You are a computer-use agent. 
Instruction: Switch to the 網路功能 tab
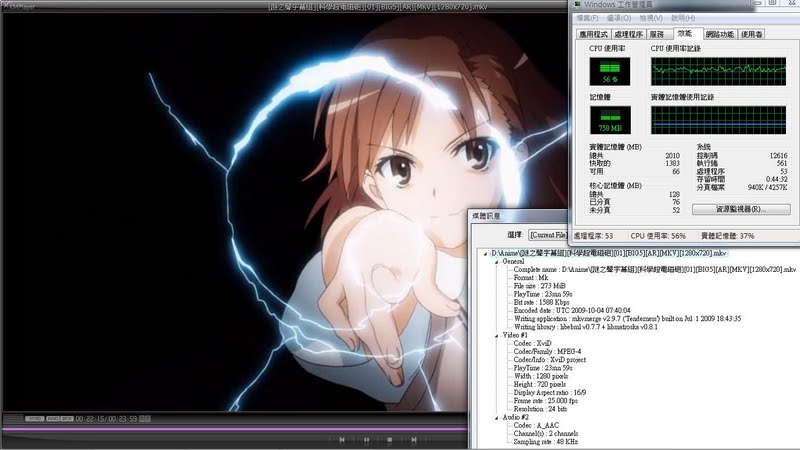tap(719, 34)
